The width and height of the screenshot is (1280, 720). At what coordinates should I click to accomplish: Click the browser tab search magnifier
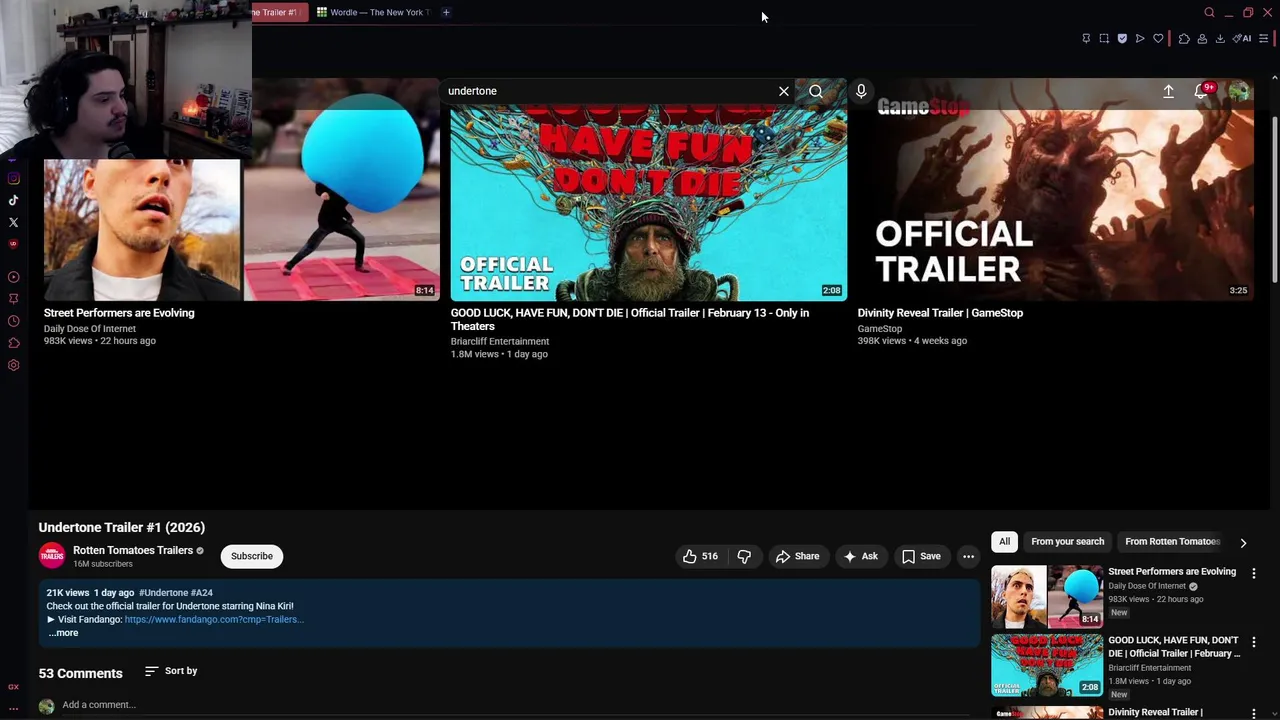[x=1209, y=13]
